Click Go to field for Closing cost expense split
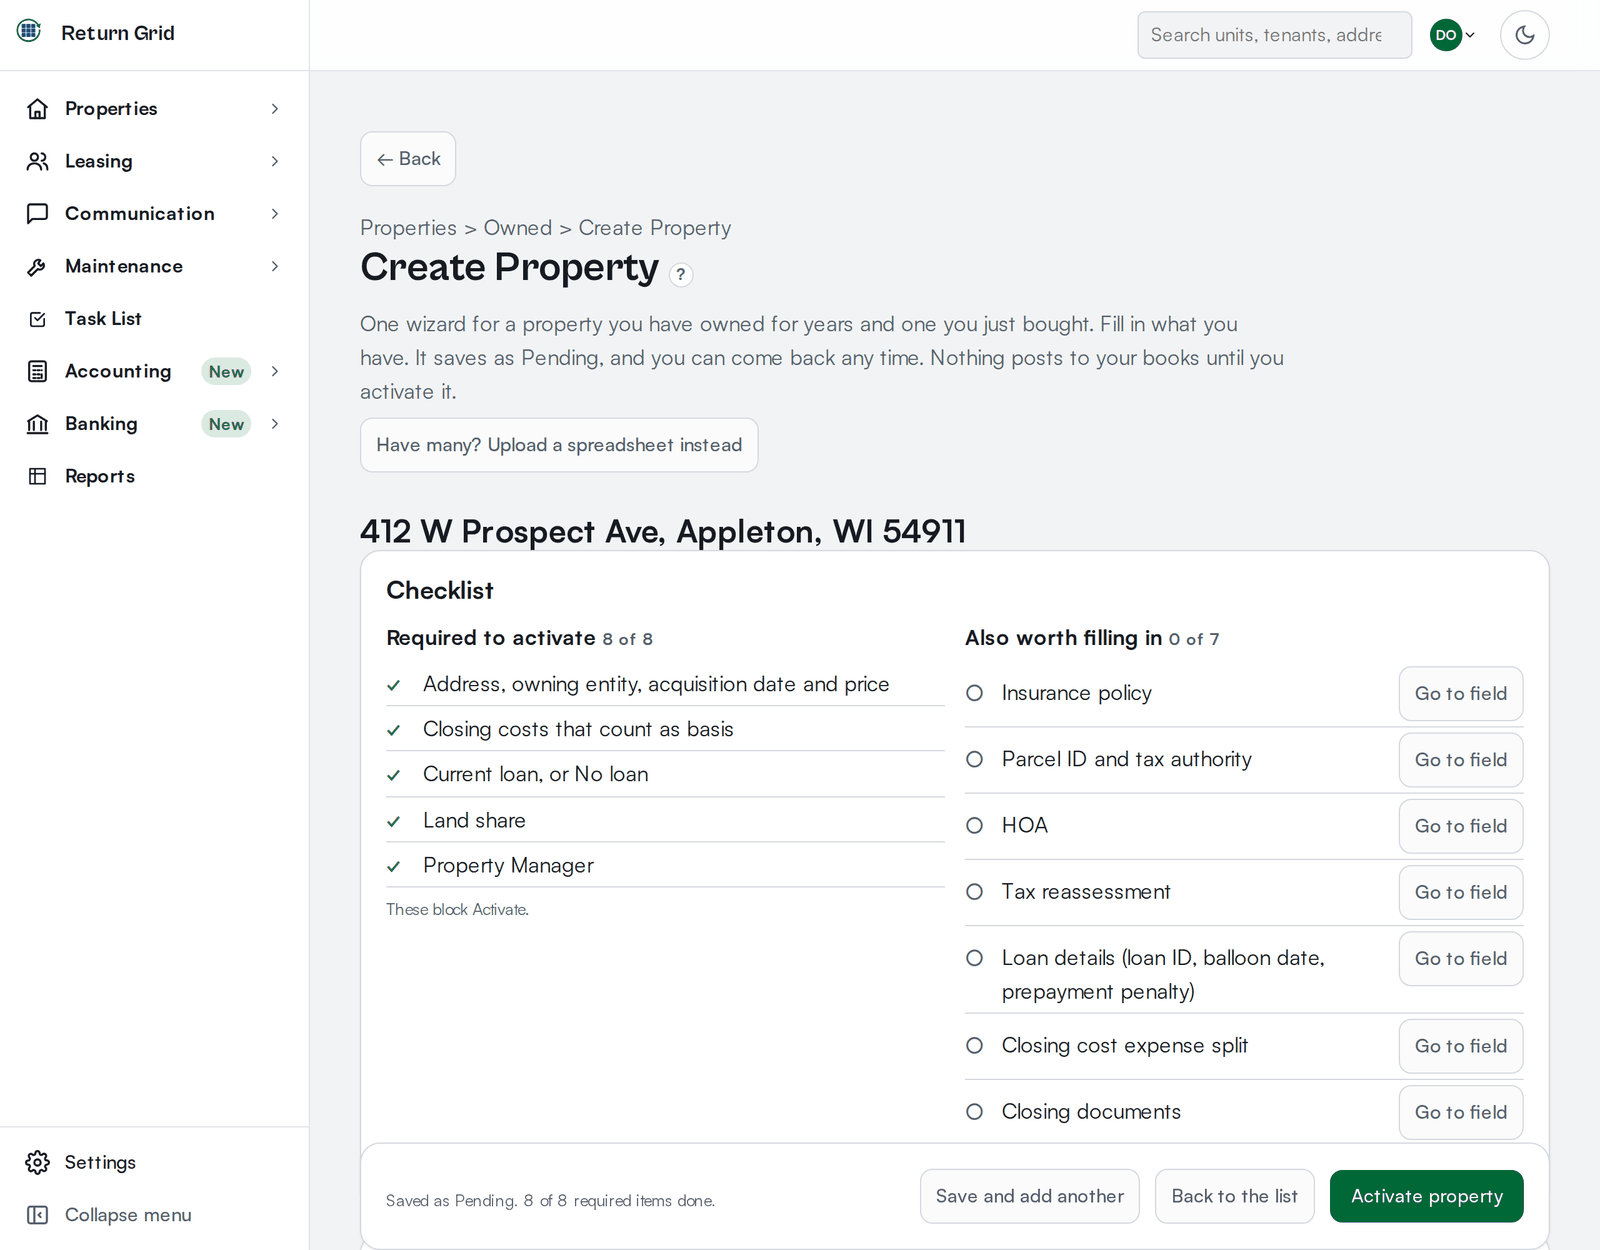This screenshot has width=1600, height=1250. [1461, 1046]
